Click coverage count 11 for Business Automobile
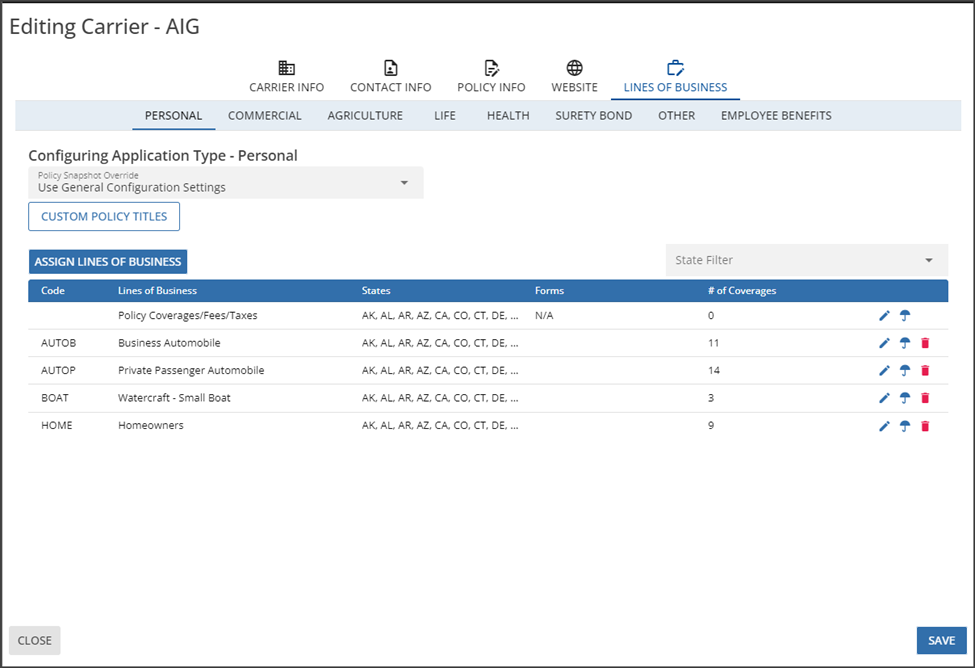 713,343
